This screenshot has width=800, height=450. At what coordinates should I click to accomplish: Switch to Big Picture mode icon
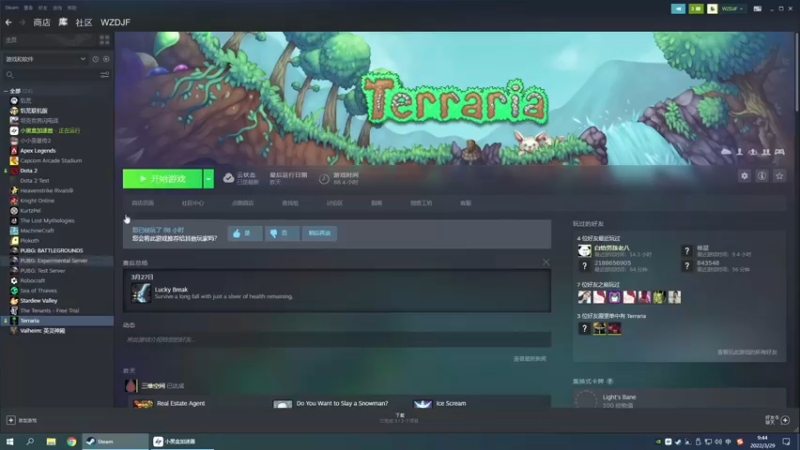click(x=758, y=9)
